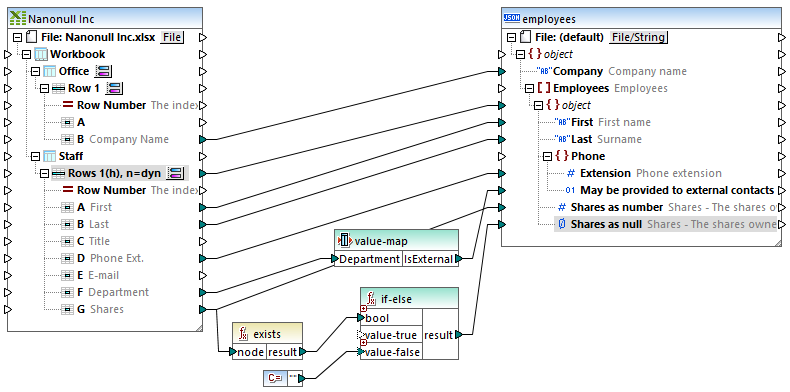Image resolution: width=790 pixels, height=392 pixels.
Task: Click the File button beside Nanonull Inc.xlsx
Action: pyautogui.click(x=172, y=37)
